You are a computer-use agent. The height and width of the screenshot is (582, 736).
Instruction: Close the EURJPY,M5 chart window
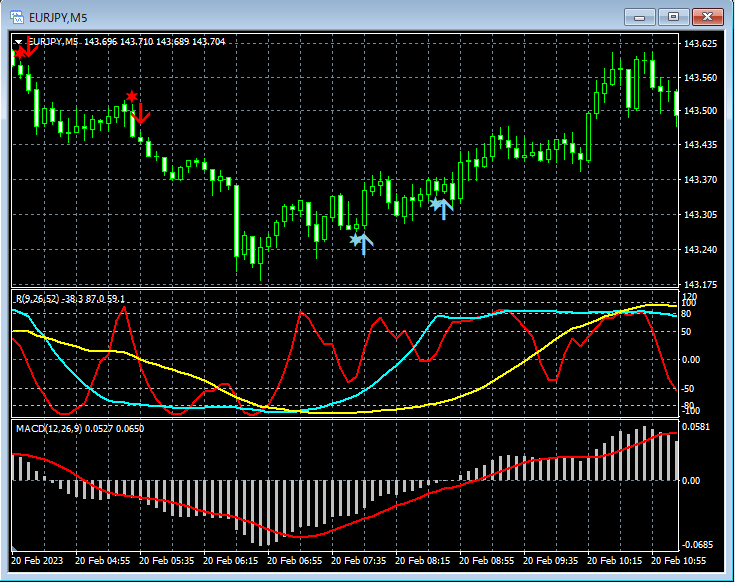[x=707, y=17]
